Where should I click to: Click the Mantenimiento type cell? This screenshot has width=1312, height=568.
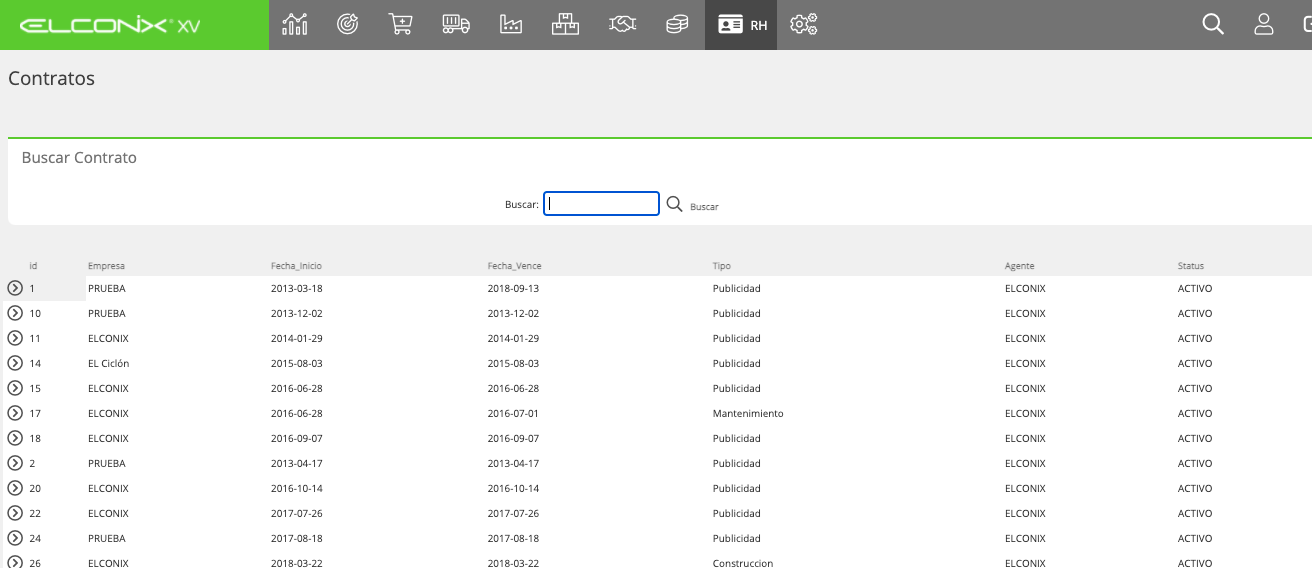(748, 413)
